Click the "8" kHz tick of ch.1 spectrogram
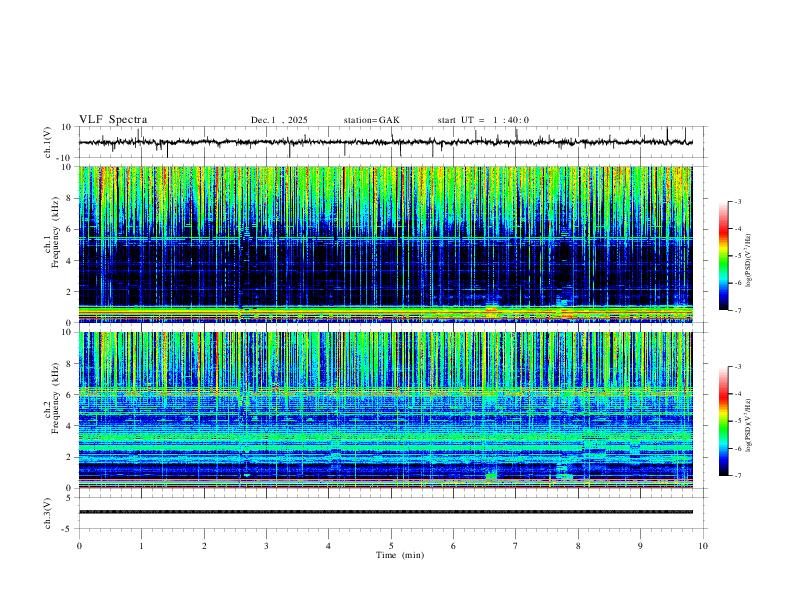This screenshot has width=792, height=612. [70, 198]
